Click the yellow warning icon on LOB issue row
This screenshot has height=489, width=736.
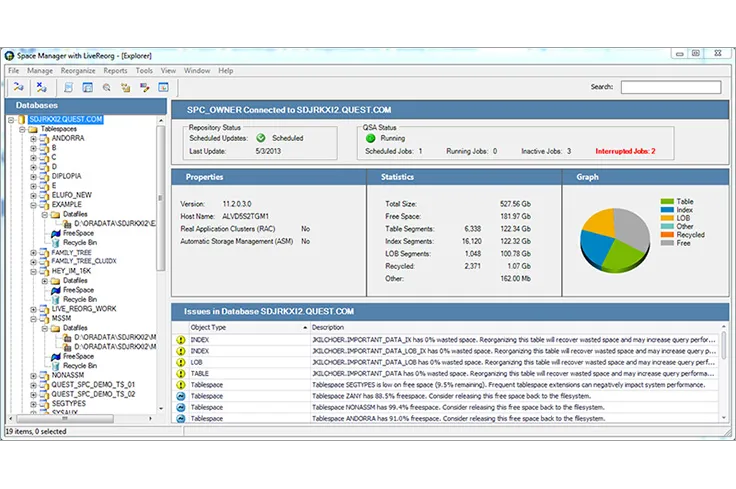point(181,361)
